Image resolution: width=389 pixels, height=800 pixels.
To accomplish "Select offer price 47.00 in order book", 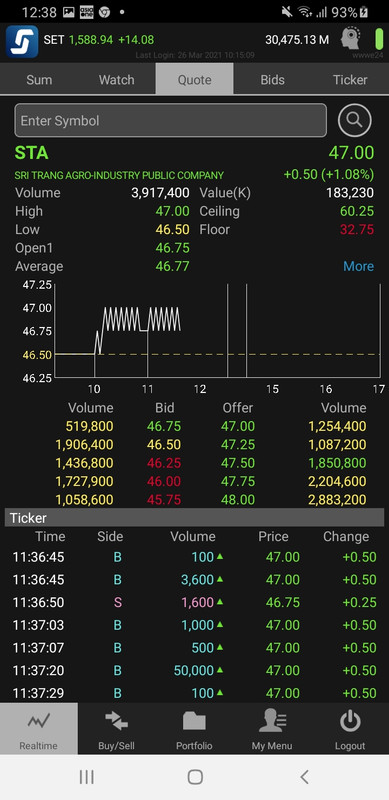I will [x=238, y=426].
